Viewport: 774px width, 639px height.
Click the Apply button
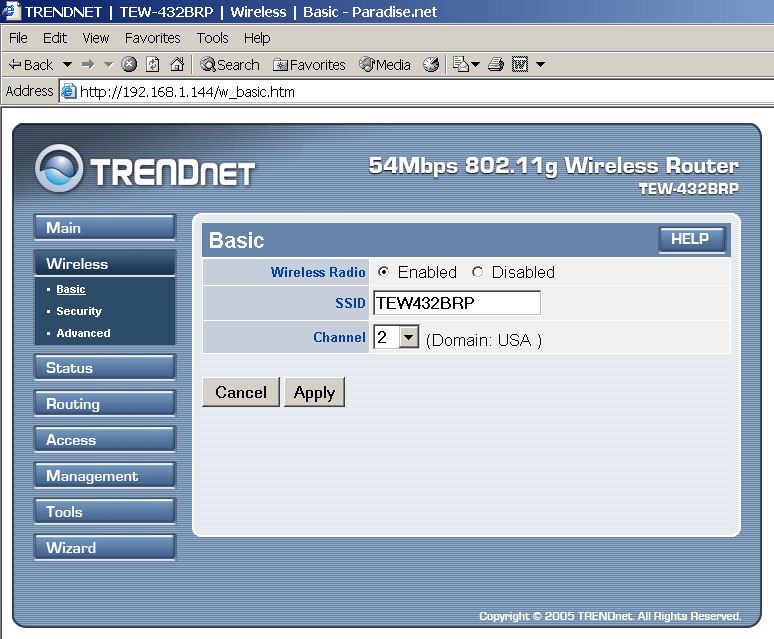(314, 392)
